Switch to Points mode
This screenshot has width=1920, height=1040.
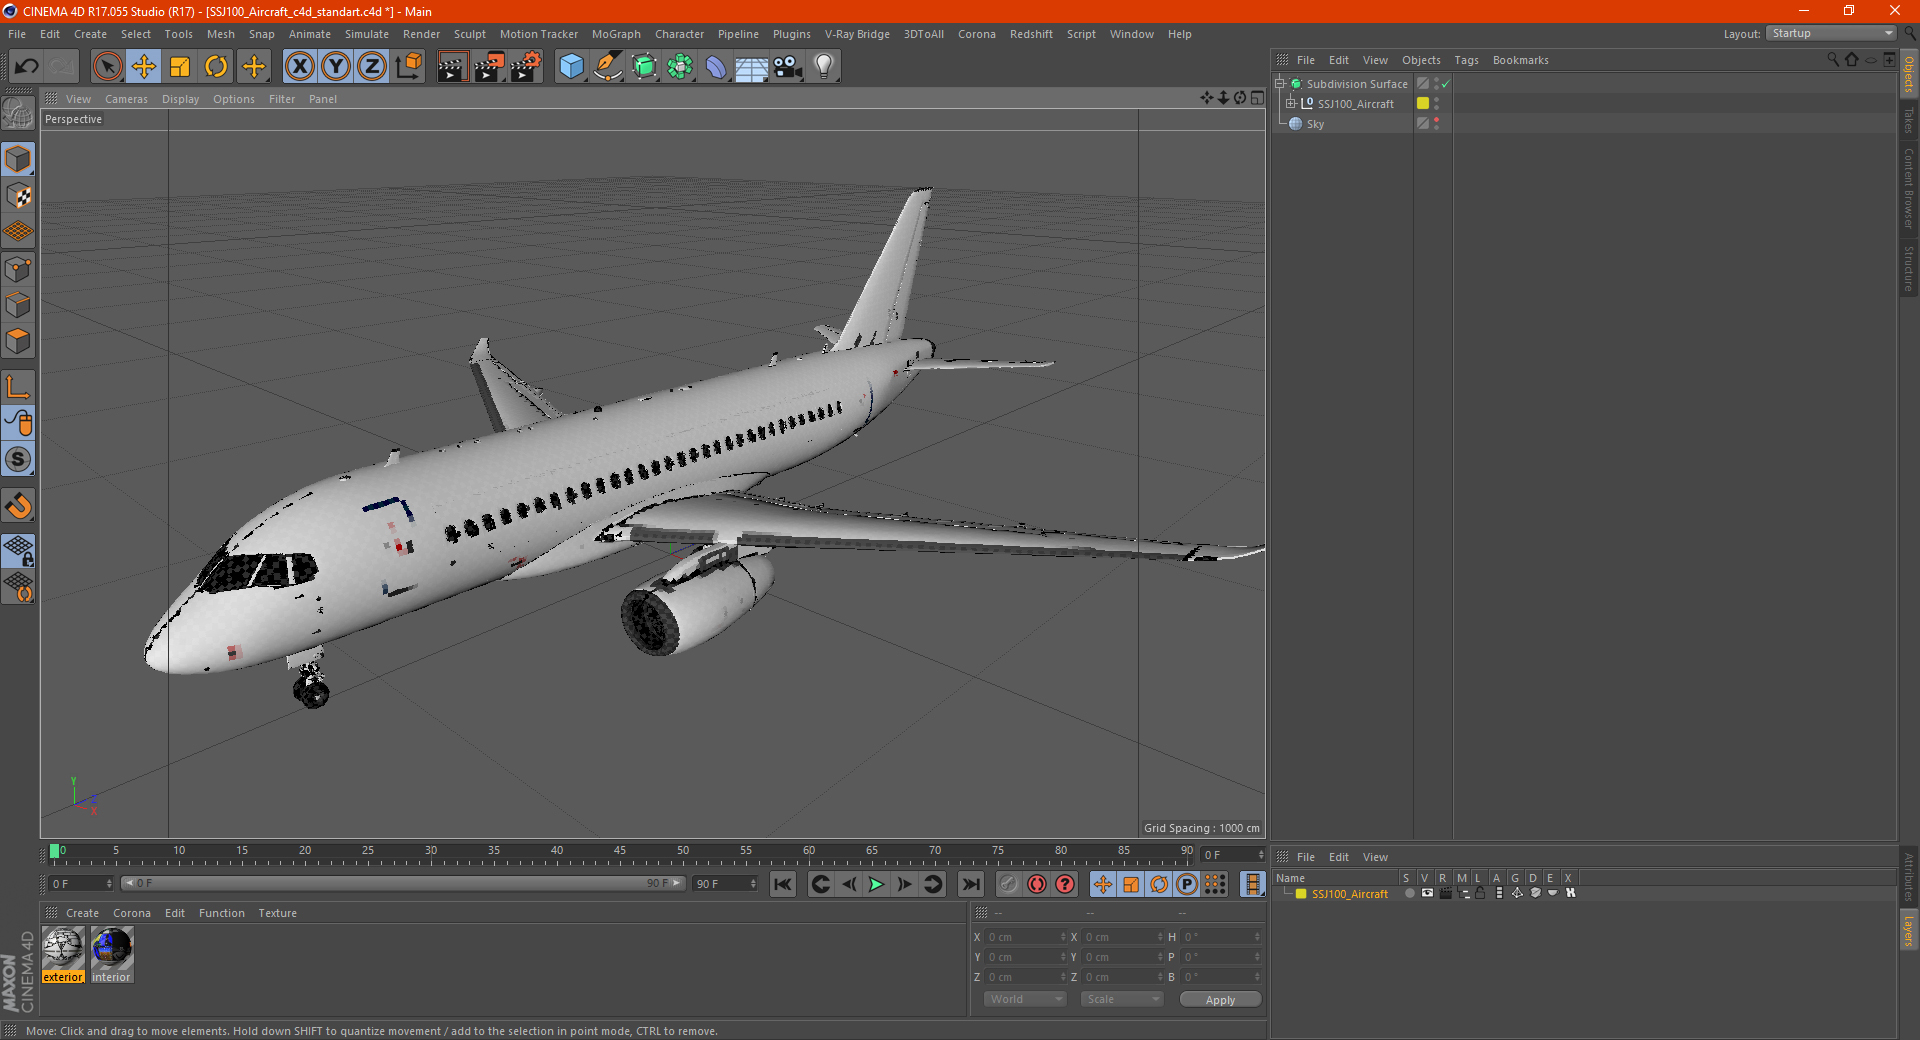(18, 269)
